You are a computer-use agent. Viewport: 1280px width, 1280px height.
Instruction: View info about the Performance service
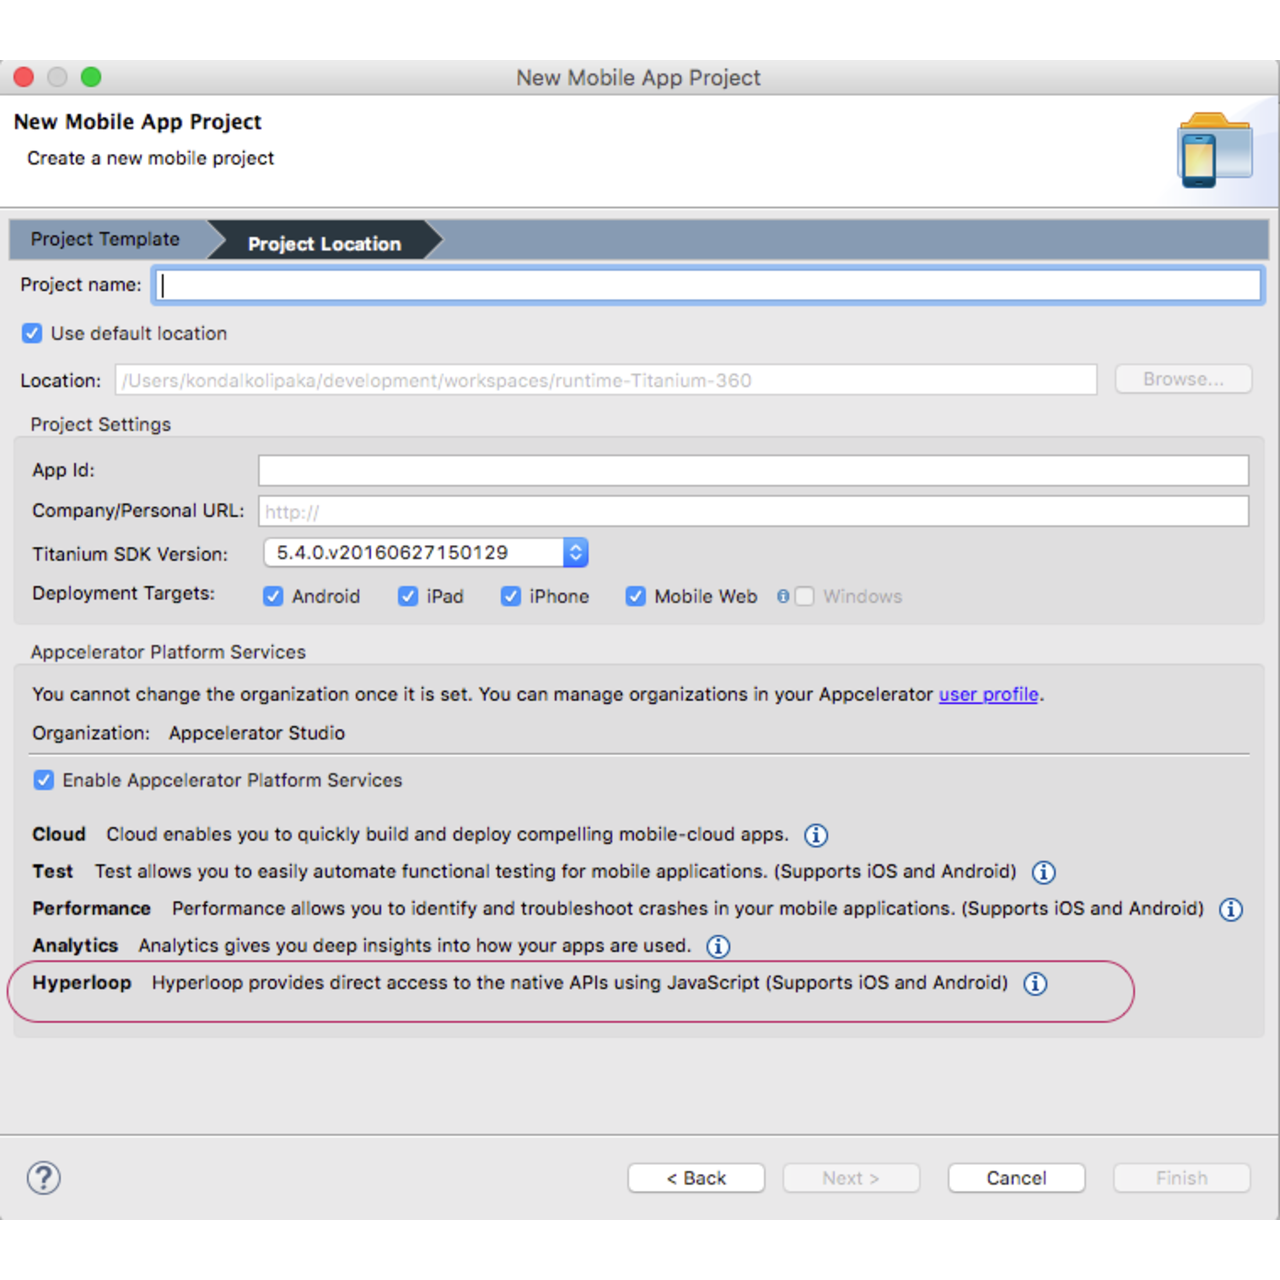(1231, 909)
